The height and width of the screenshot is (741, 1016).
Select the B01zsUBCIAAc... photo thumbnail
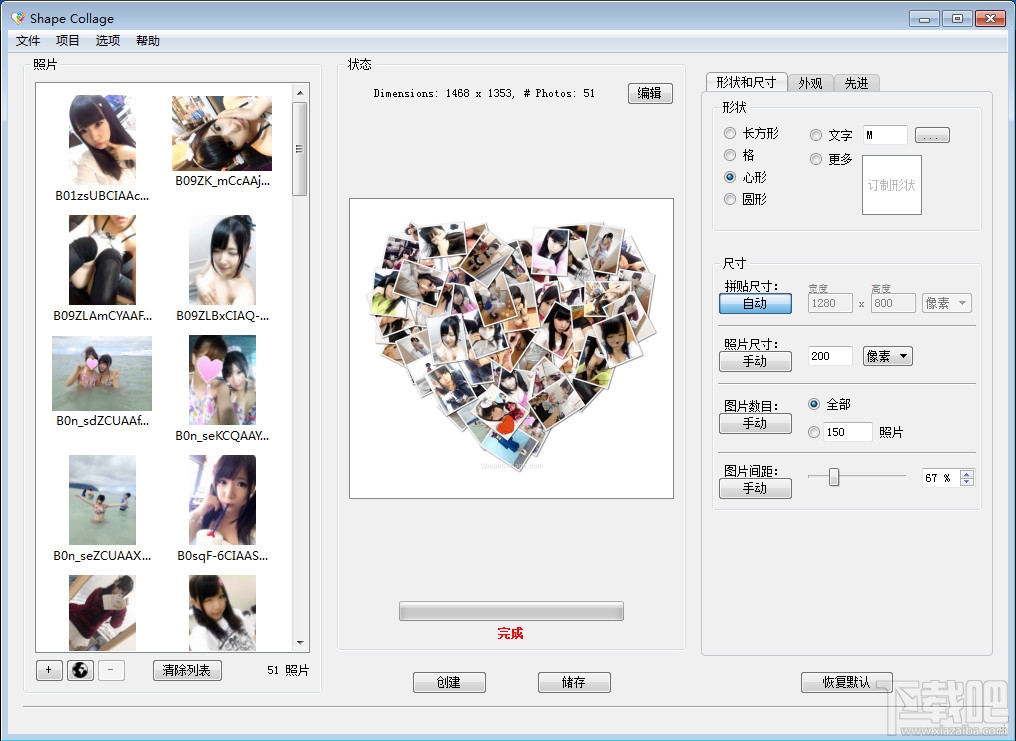pyautogui.click(x=102, y=140)
